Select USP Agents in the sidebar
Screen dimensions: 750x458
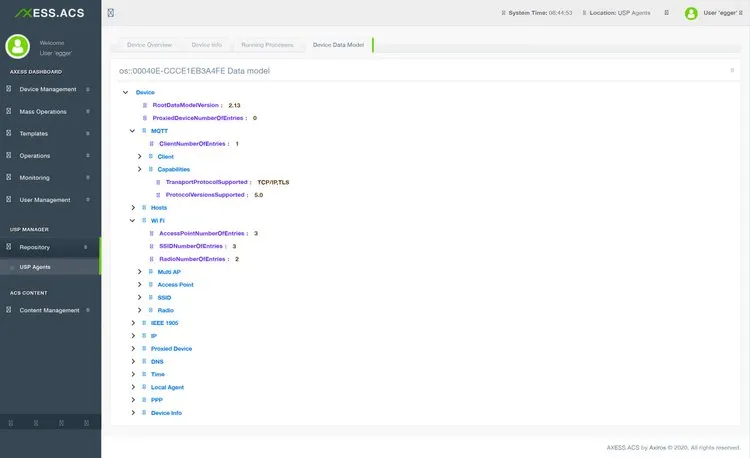[35, 267]
